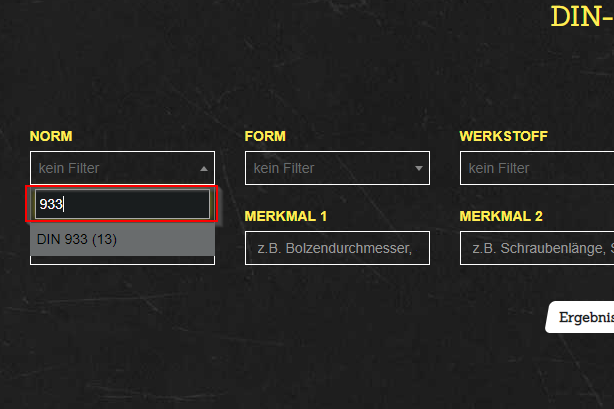
Task: Click the NORM label
Action: pyautogui.click(x=51, y=136)
